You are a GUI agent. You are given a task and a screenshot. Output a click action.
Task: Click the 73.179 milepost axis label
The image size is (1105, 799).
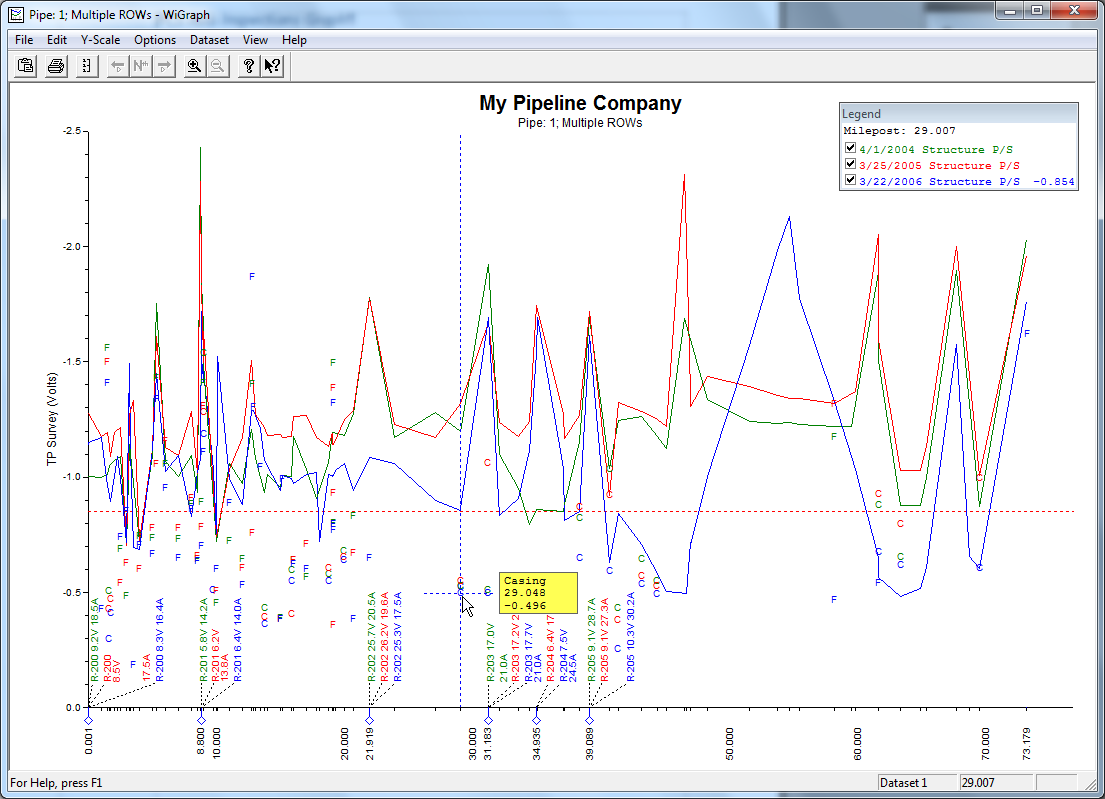[1026, 743]
